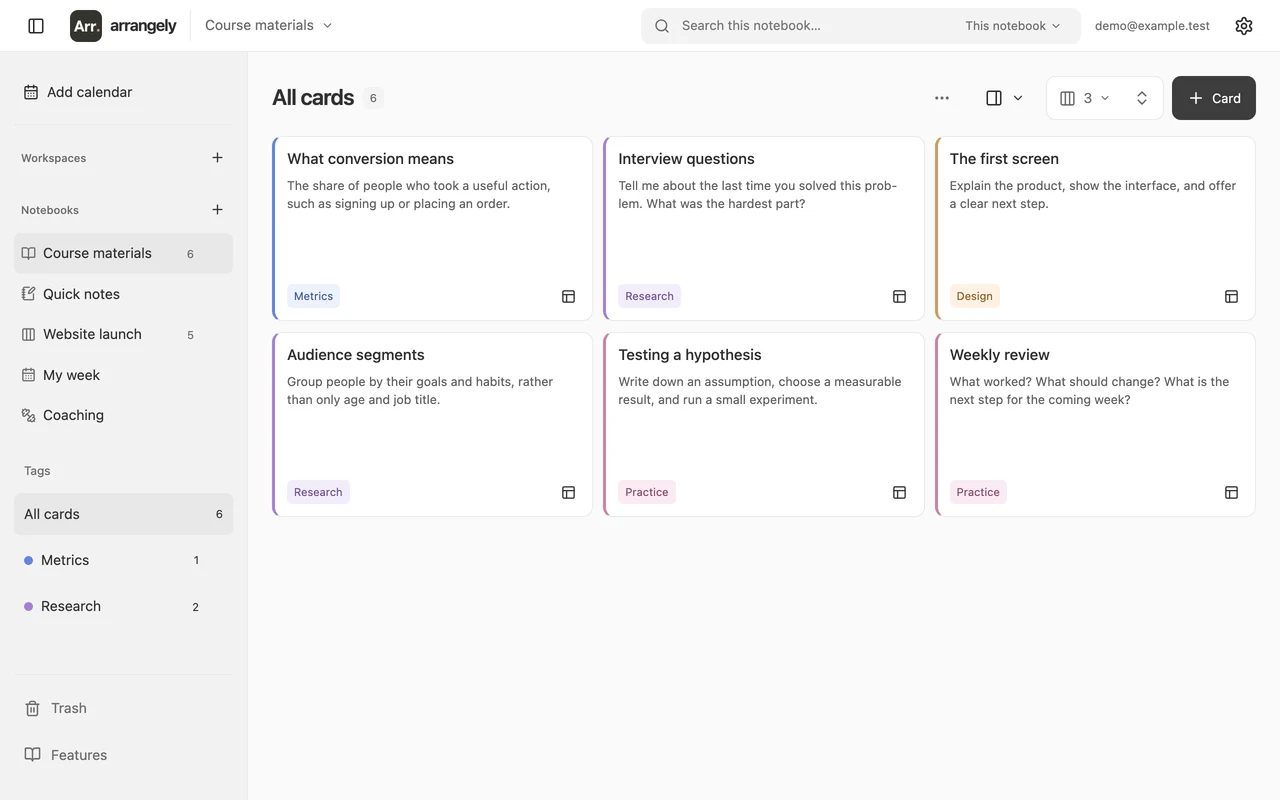Open the This notebook search scope dropdown
Screen dimensions: 1280x800
click(x=1012, y=26)
